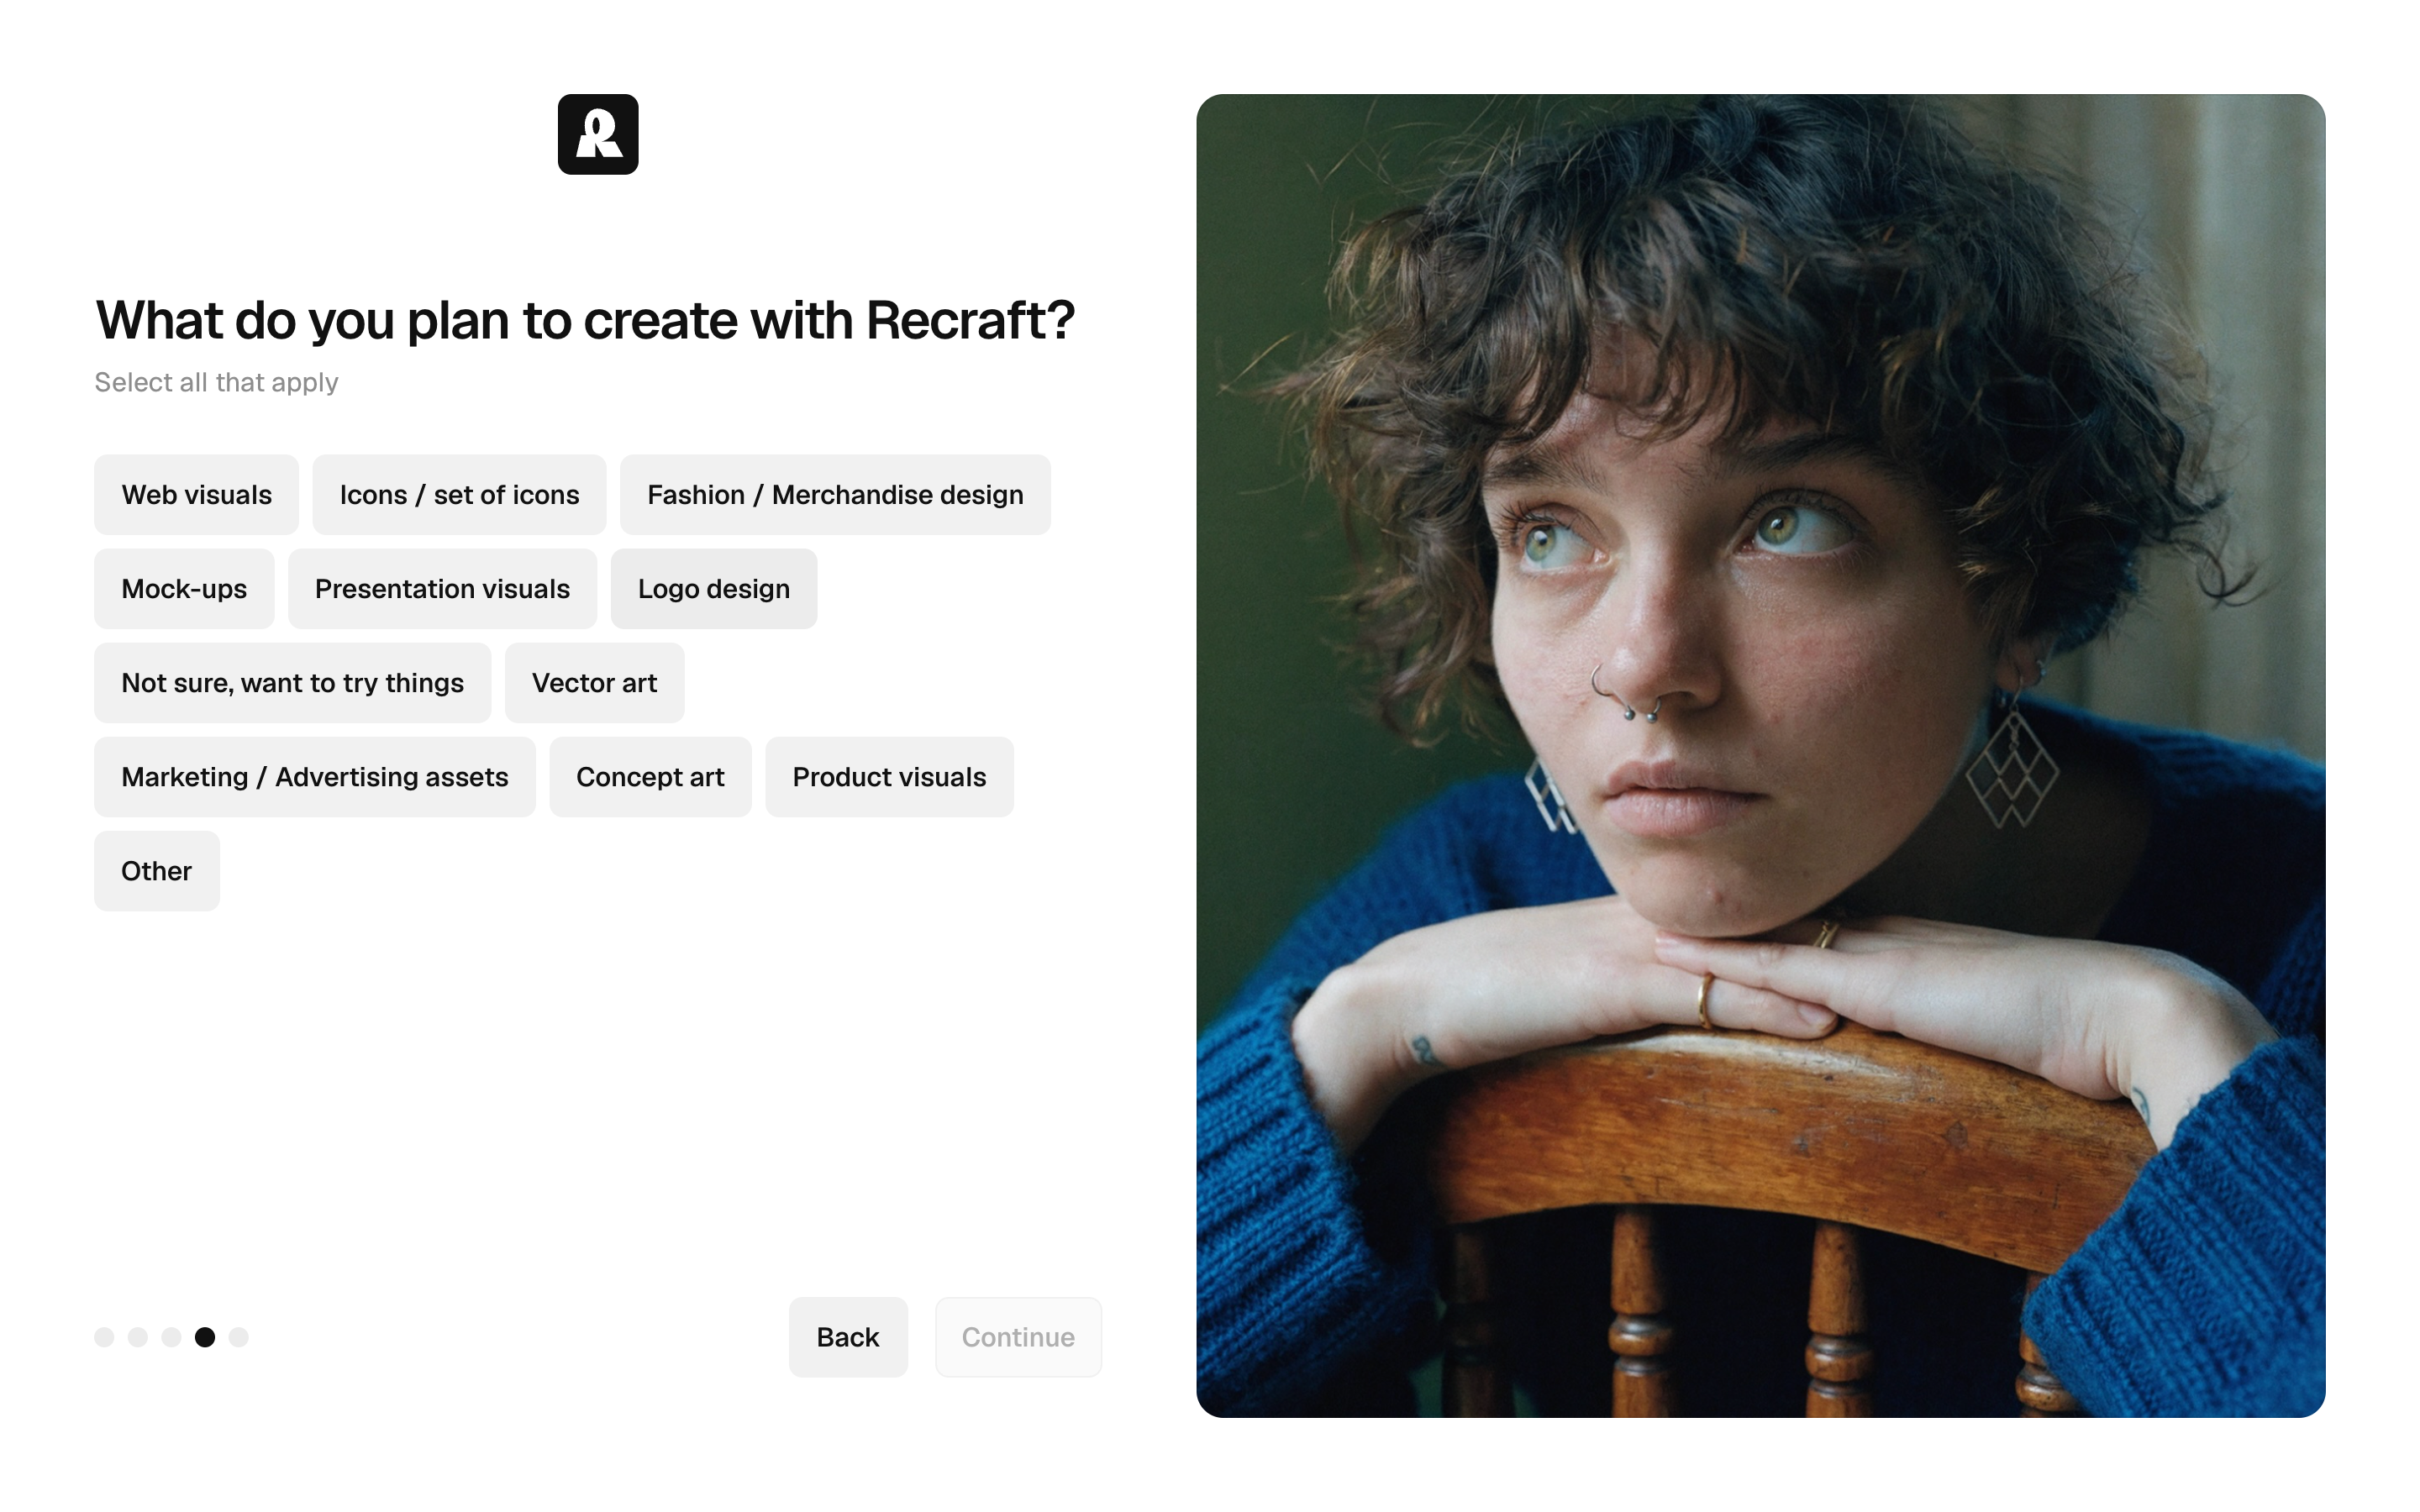Select the Icons / set of icons chip
This screenshot has width=2420, height=1512.
tap(459, 495)
